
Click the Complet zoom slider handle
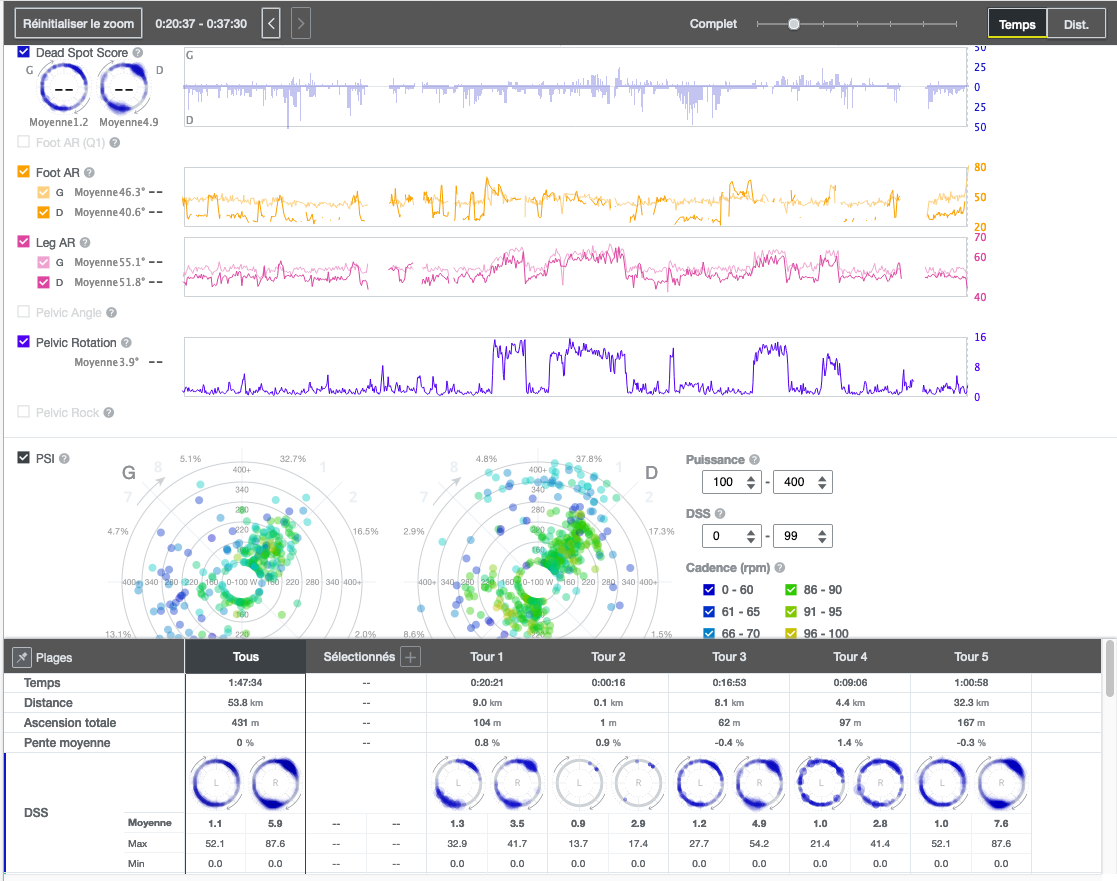(x=794, y=24)
